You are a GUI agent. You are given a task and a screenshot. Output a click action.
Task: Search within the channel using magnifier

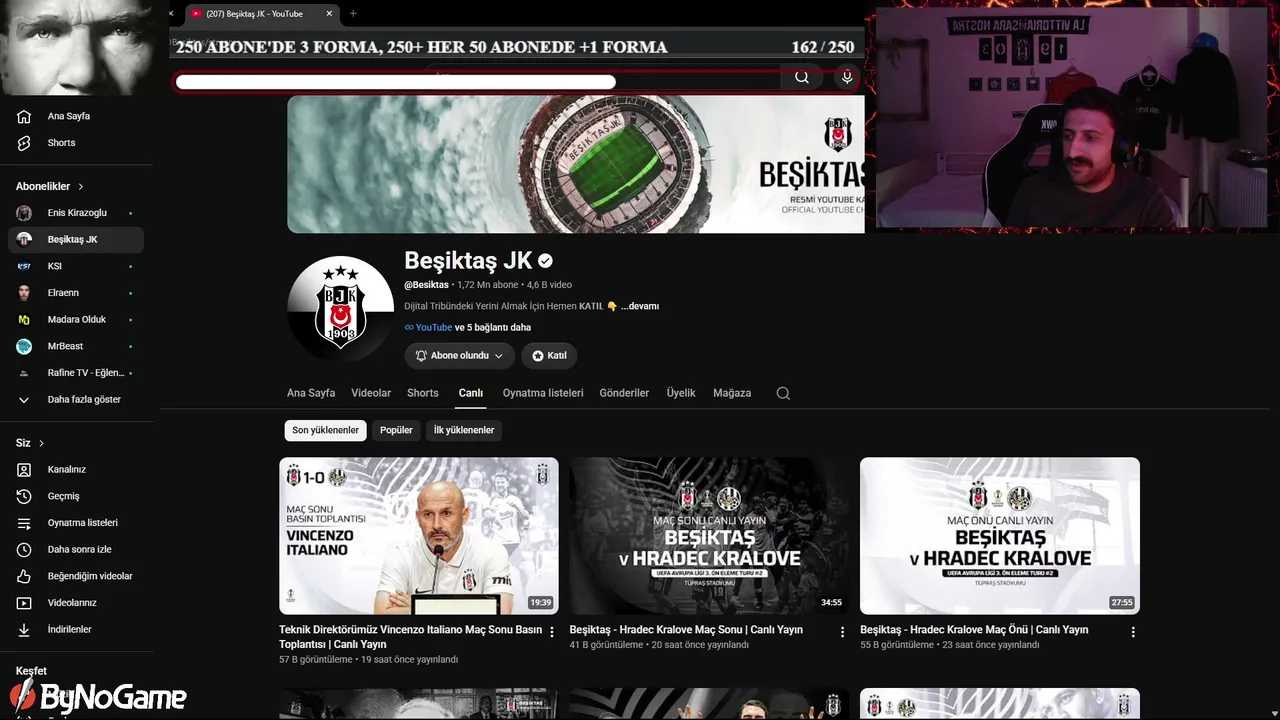tap(783, 393)
